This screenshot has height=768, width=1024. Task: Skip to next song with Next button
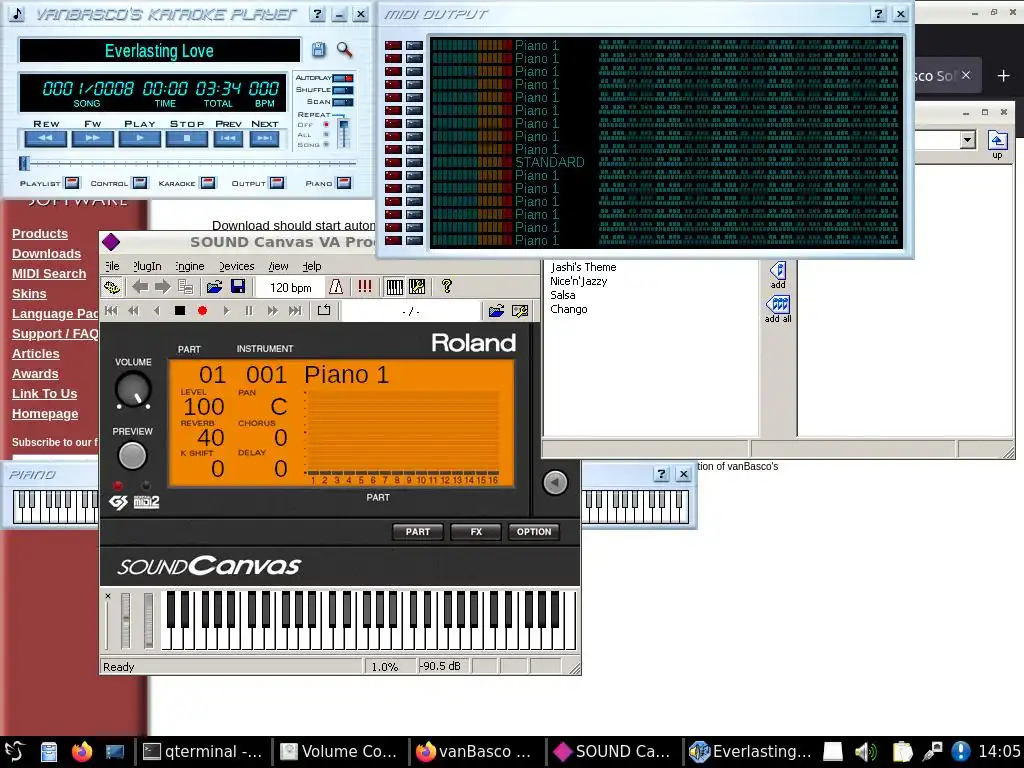[x=264, y=138]
